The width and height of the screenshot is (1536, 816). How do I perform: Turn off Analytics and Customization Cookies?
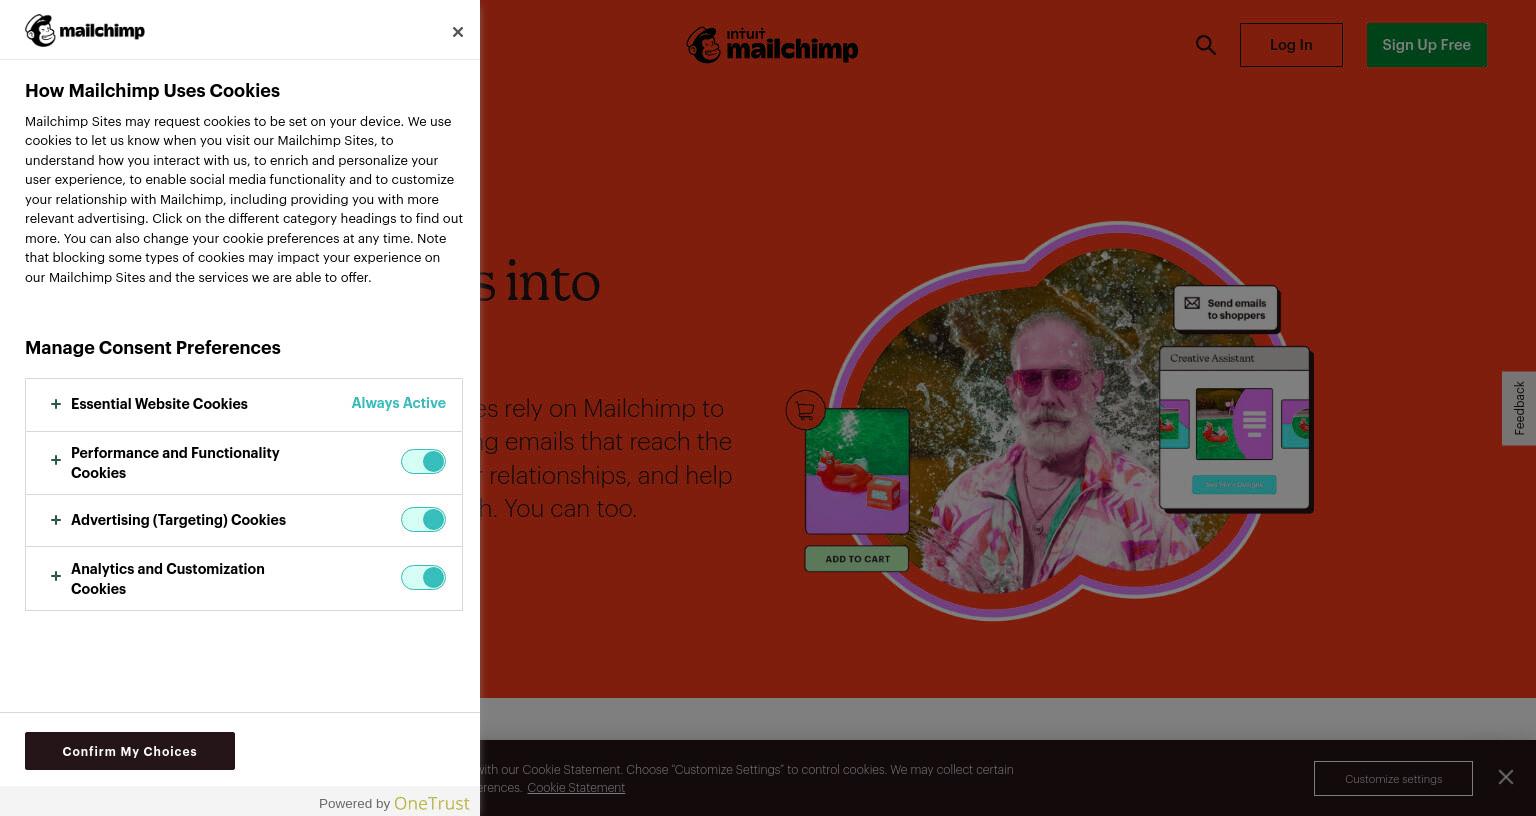[423, 577]
